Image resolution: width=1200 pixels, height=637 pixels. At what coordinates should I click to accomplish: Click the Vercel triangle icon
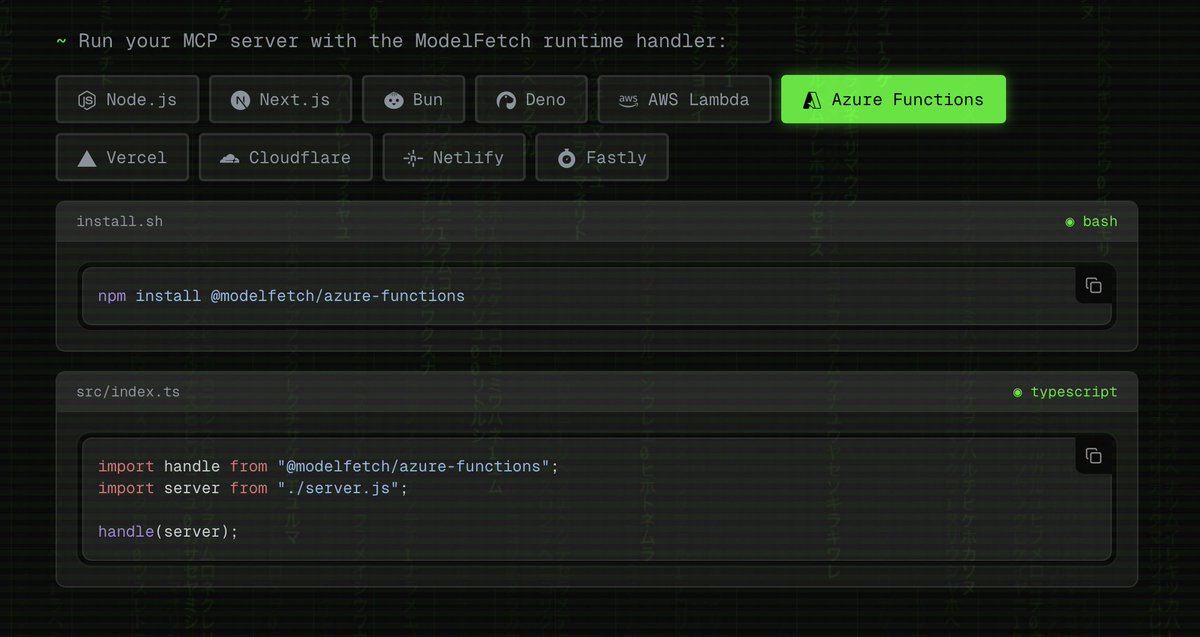87,158
